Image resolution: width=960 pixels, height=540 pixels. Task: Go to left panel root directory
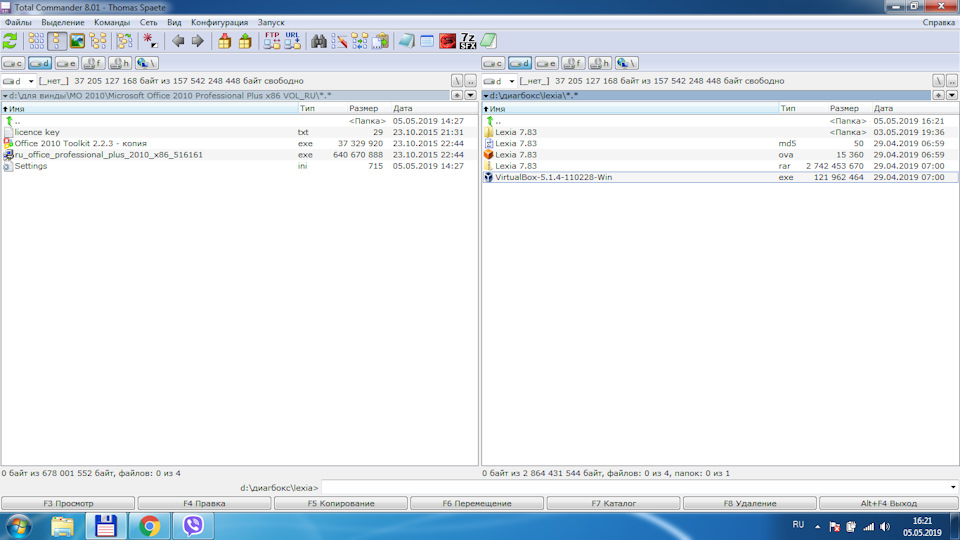(x=457, y=81)
